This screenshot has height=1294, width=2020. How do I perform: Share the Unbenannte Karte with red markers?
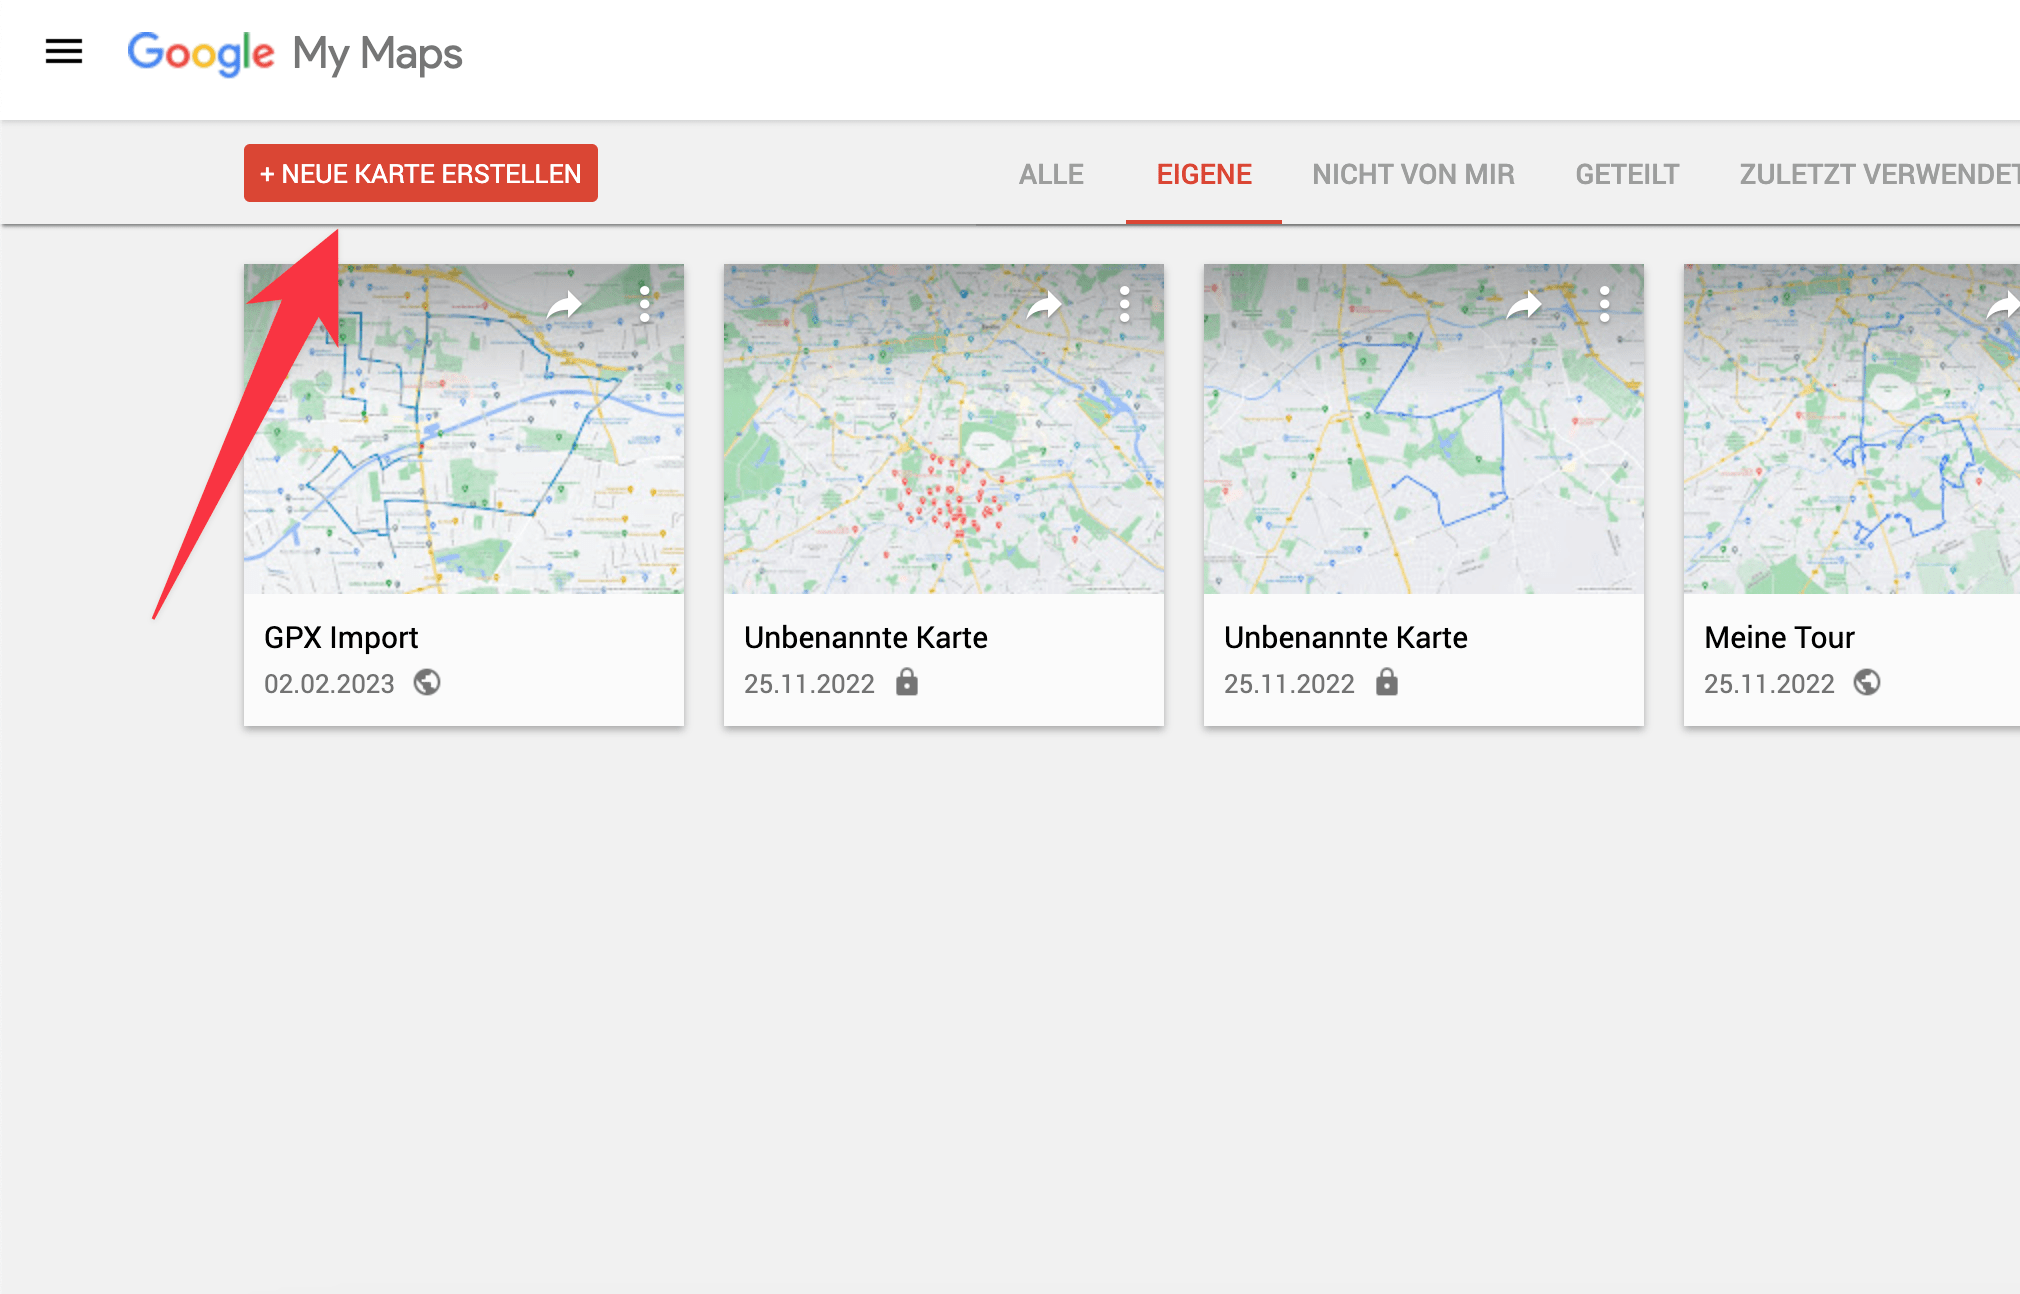click(x=1045, y=304)
